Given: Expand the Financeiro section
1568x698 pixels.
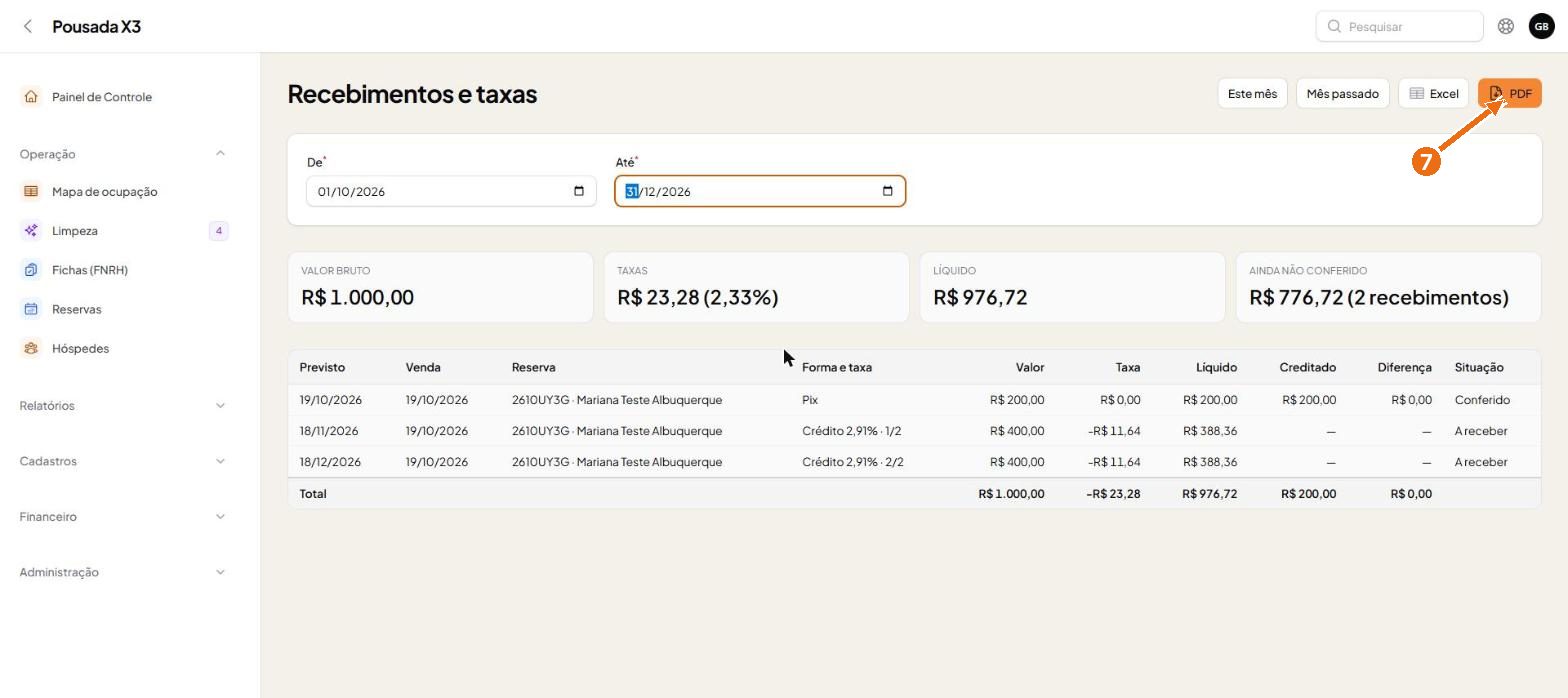Looking at the screenshot, I should pos(220,516).
